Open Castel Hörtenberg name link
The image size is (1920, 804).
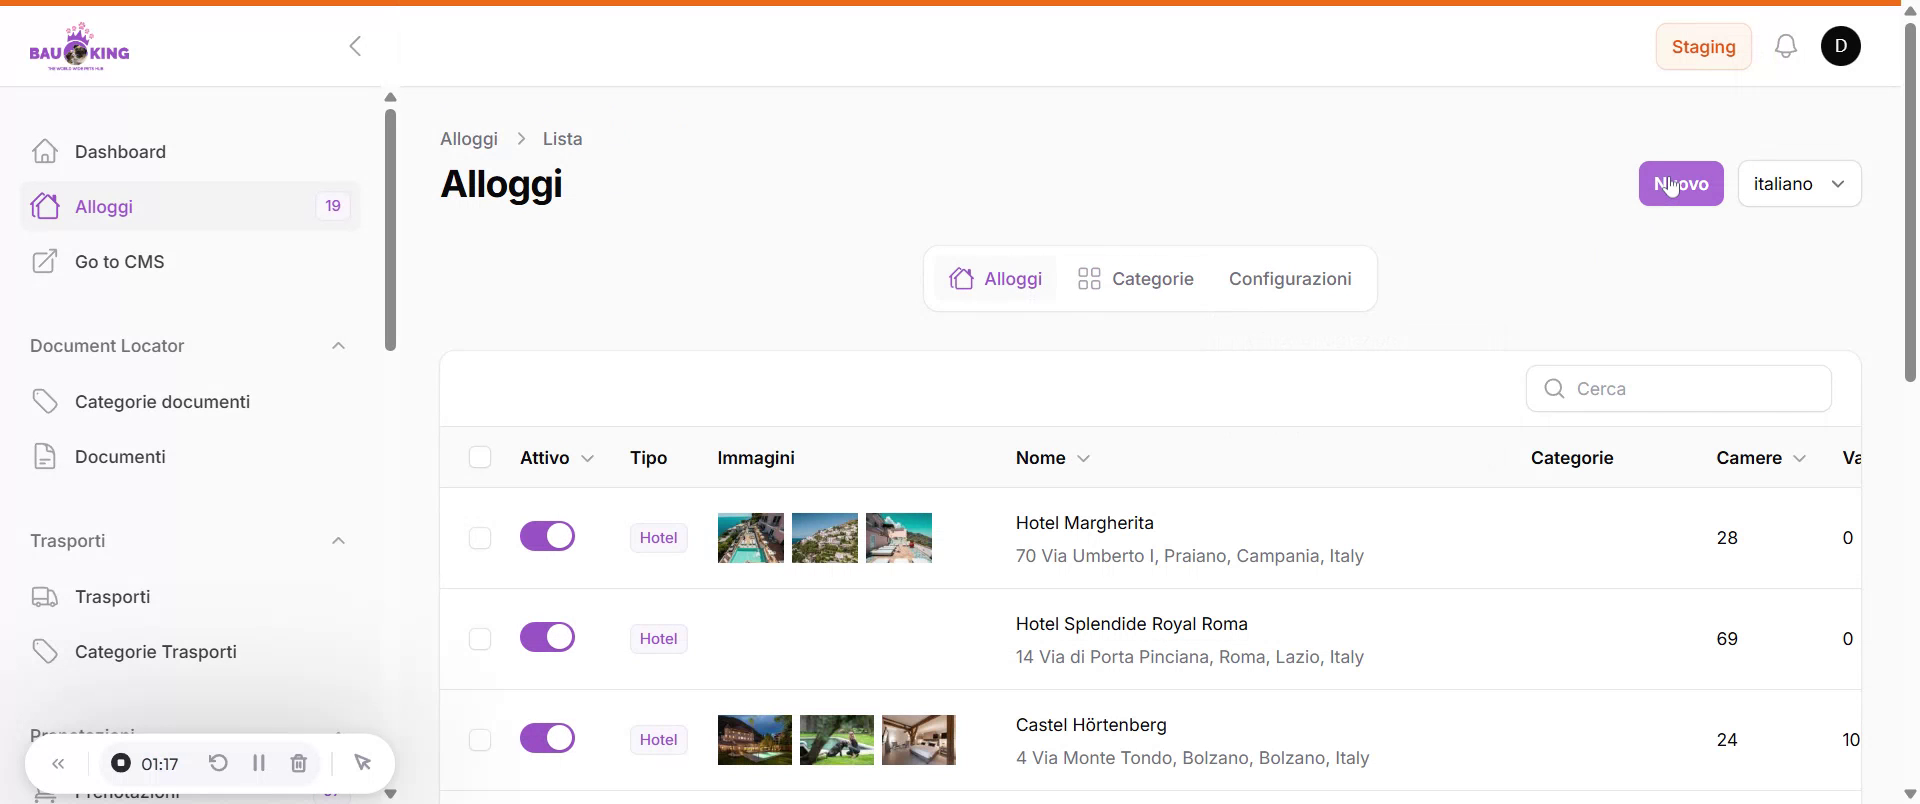pos(1091,725)
